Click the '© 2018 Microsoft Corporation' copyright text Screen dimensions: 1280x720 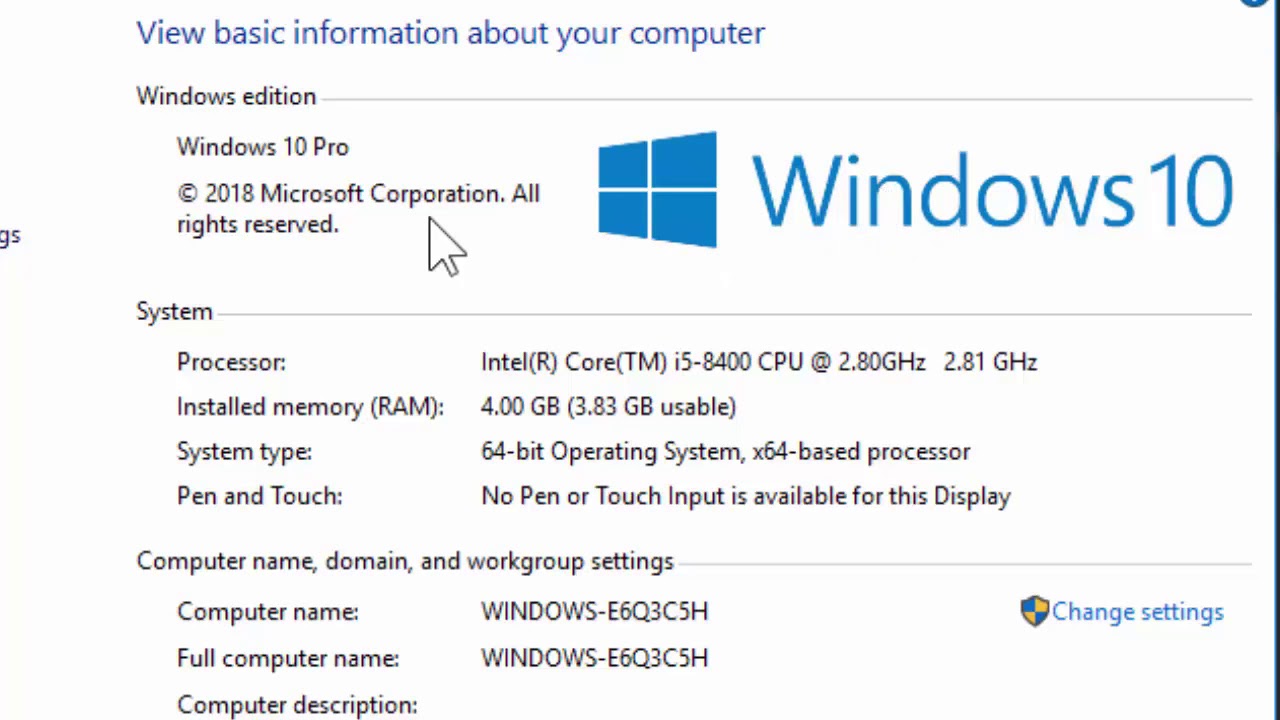tap(358, 209)
